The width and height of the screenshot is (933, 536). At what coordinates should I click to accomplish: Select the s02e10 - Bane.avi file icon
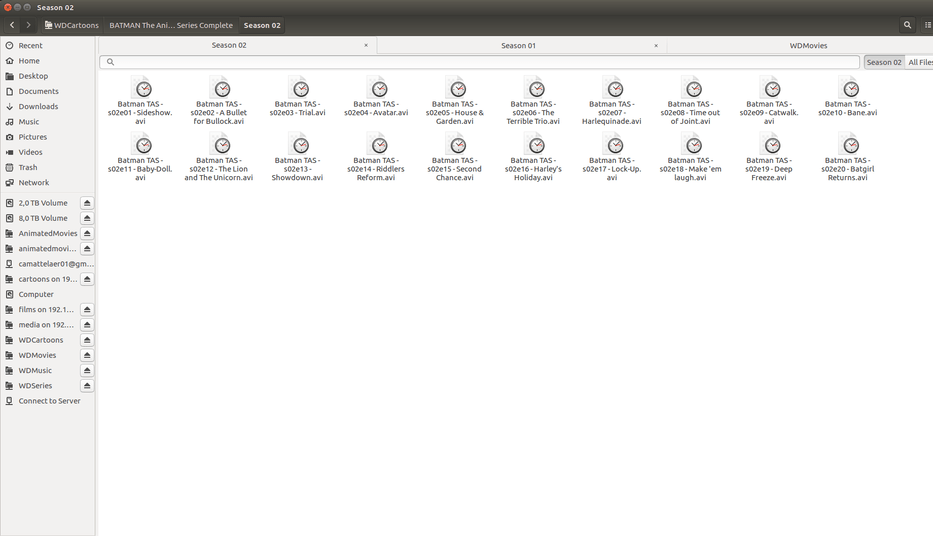pos(848,87)
